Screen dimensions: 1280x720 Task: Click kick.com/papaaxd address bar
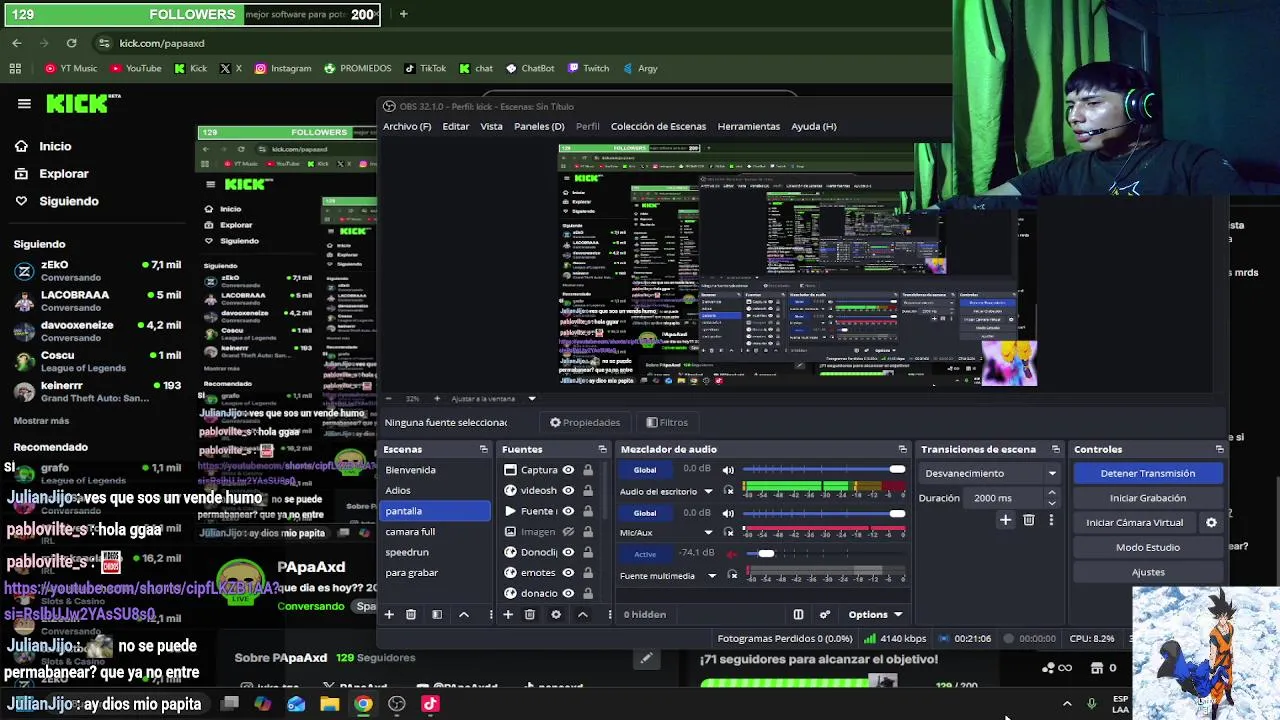pos(161,43)
